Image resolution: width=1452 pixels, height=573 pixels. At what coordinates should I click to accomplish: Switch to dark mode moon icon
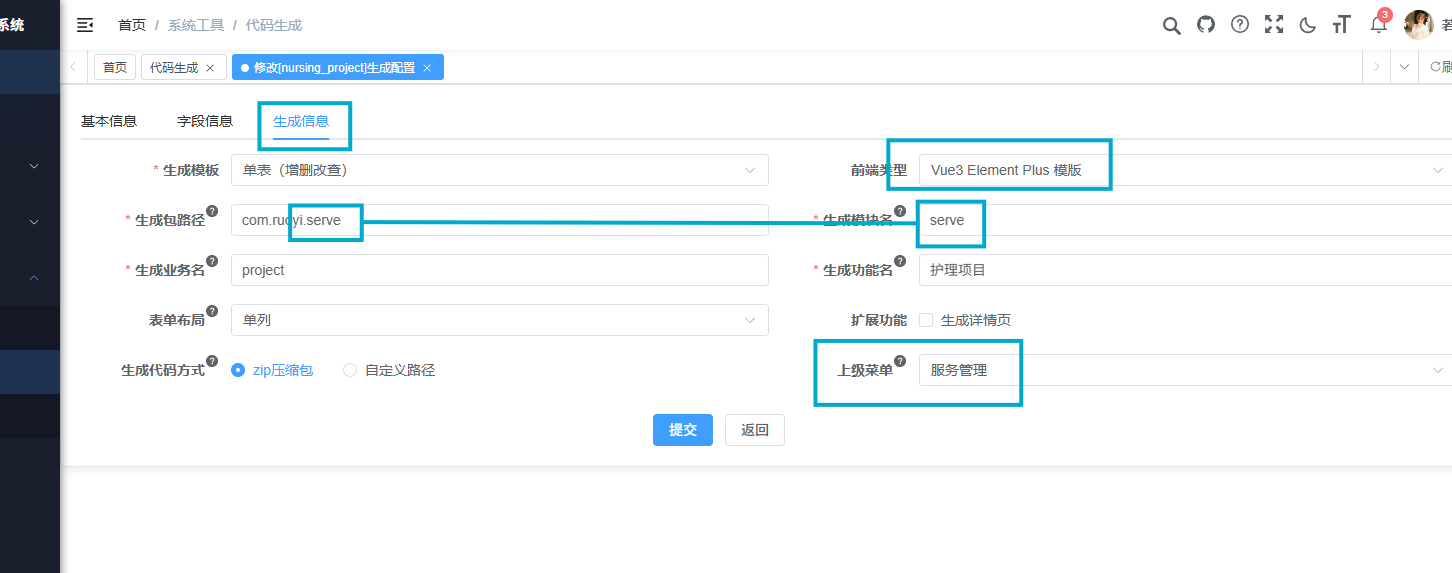(x=1308, y=25)
